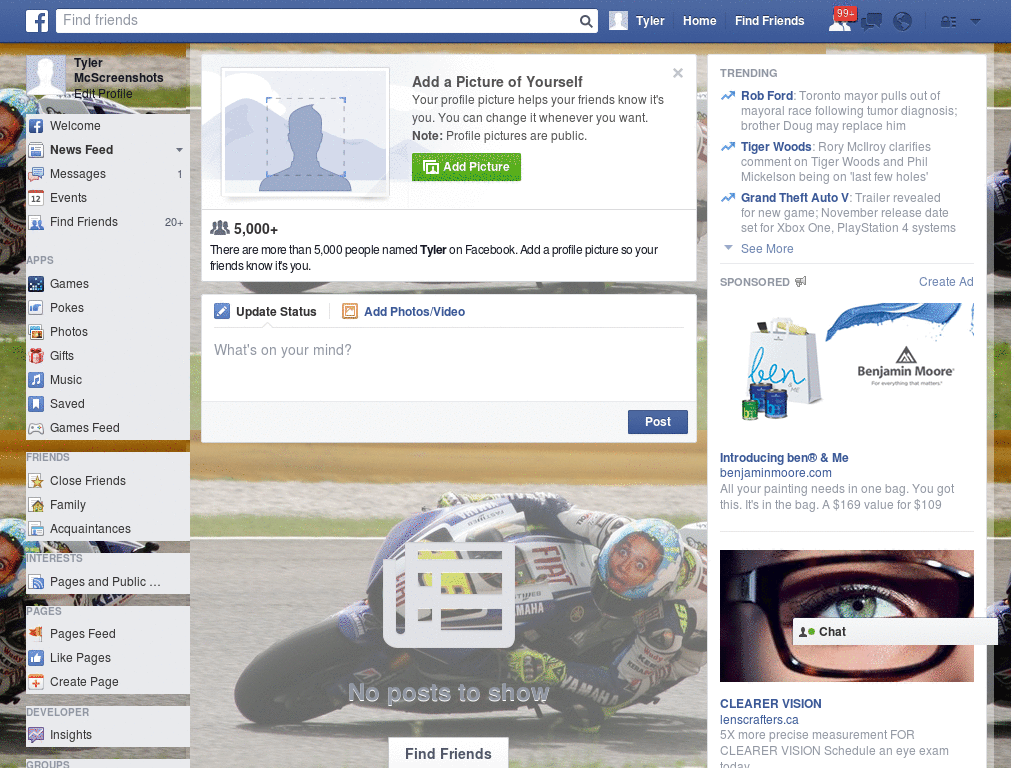Screen dimensions: 1024x768
Task: Click the Events calendar icon
Action: 36,198
